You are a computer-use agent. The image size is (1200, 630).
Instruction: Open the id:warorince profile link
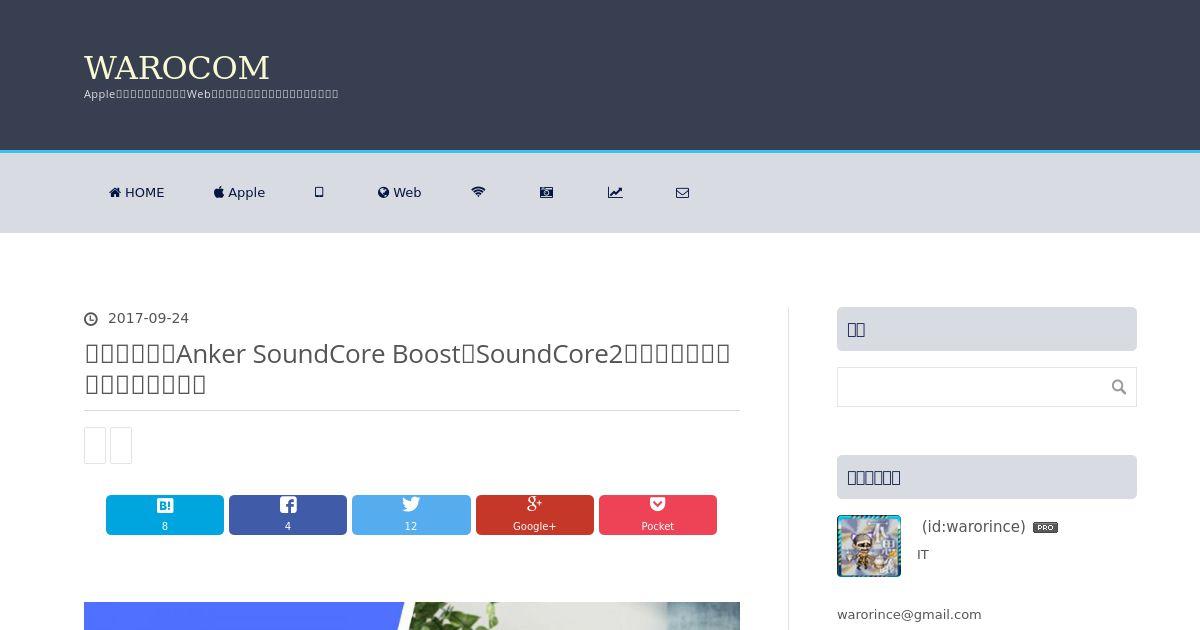[x=973, y=526]
